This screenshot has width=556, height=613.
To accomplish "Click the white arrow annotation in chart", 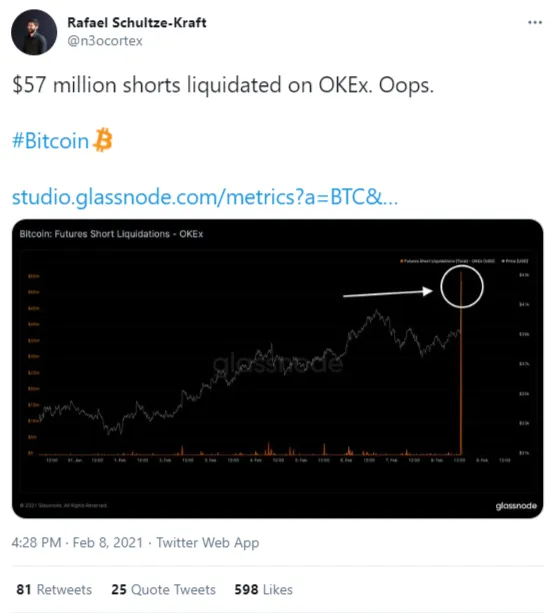I will pyautogui.click(x=388, y=292).
